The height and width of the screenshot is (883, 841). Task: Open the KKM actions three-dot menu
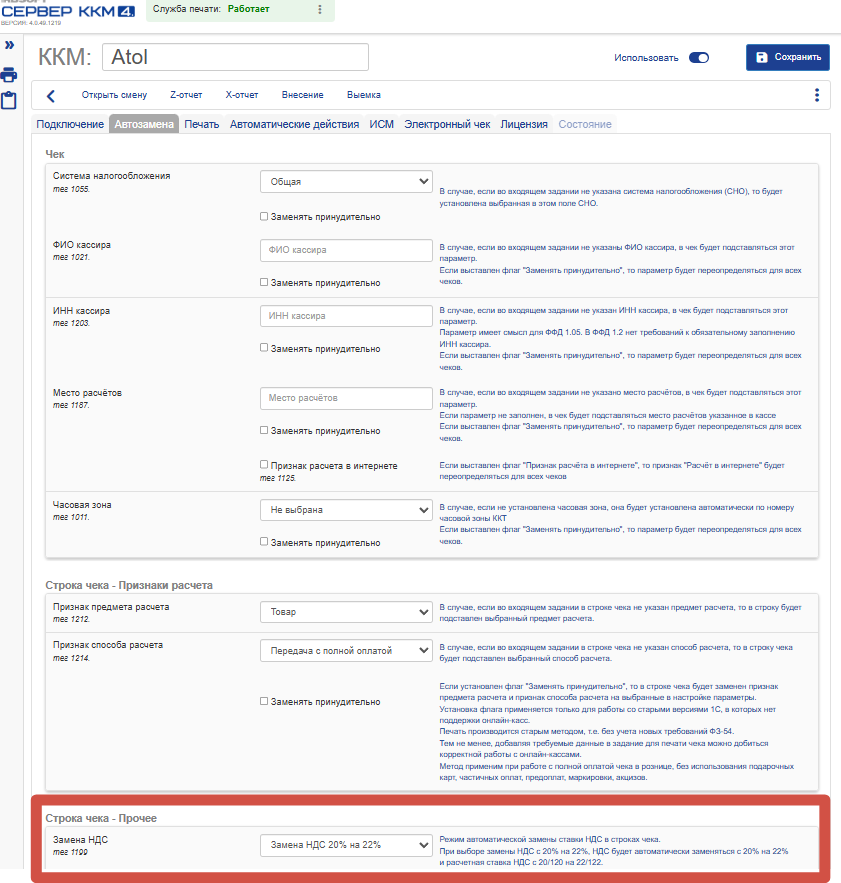coord(817,95)
